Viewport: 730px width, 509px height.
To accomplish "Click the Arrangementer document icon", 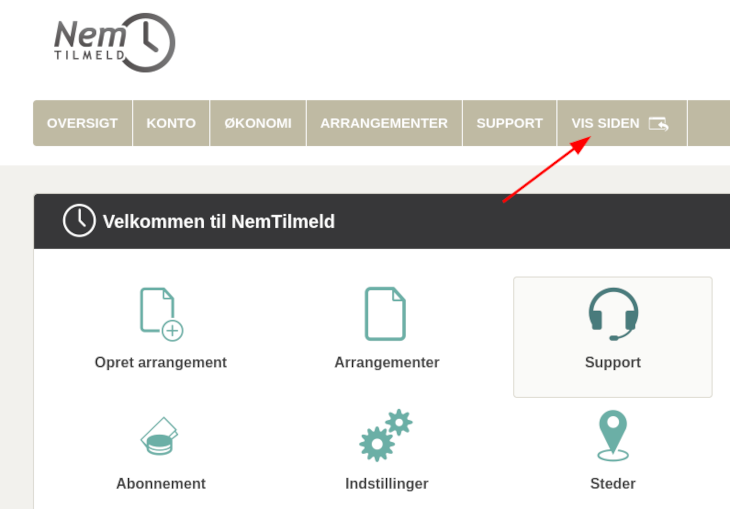I will click(x=385, y=314).
